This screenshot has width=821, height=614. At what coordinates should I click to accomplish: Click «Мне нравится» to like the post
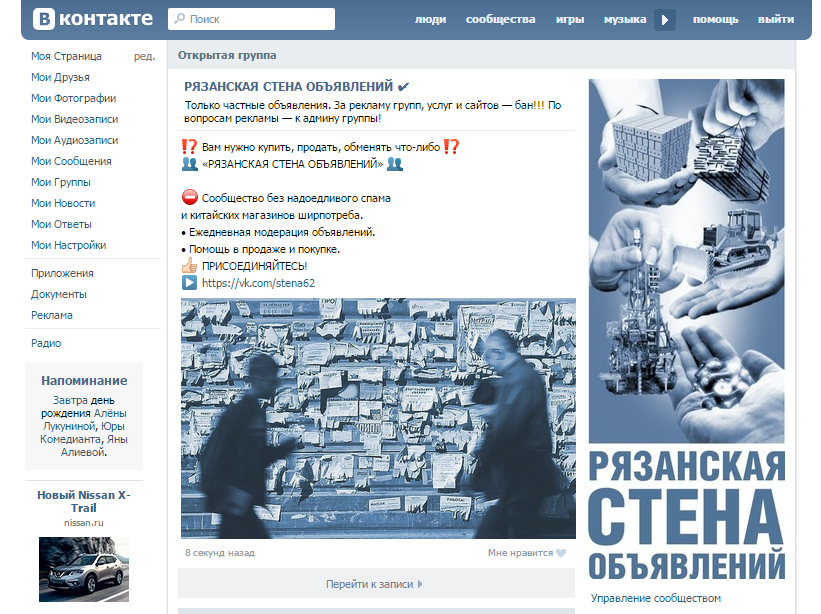pyautogui.click(x=520, y=552)
